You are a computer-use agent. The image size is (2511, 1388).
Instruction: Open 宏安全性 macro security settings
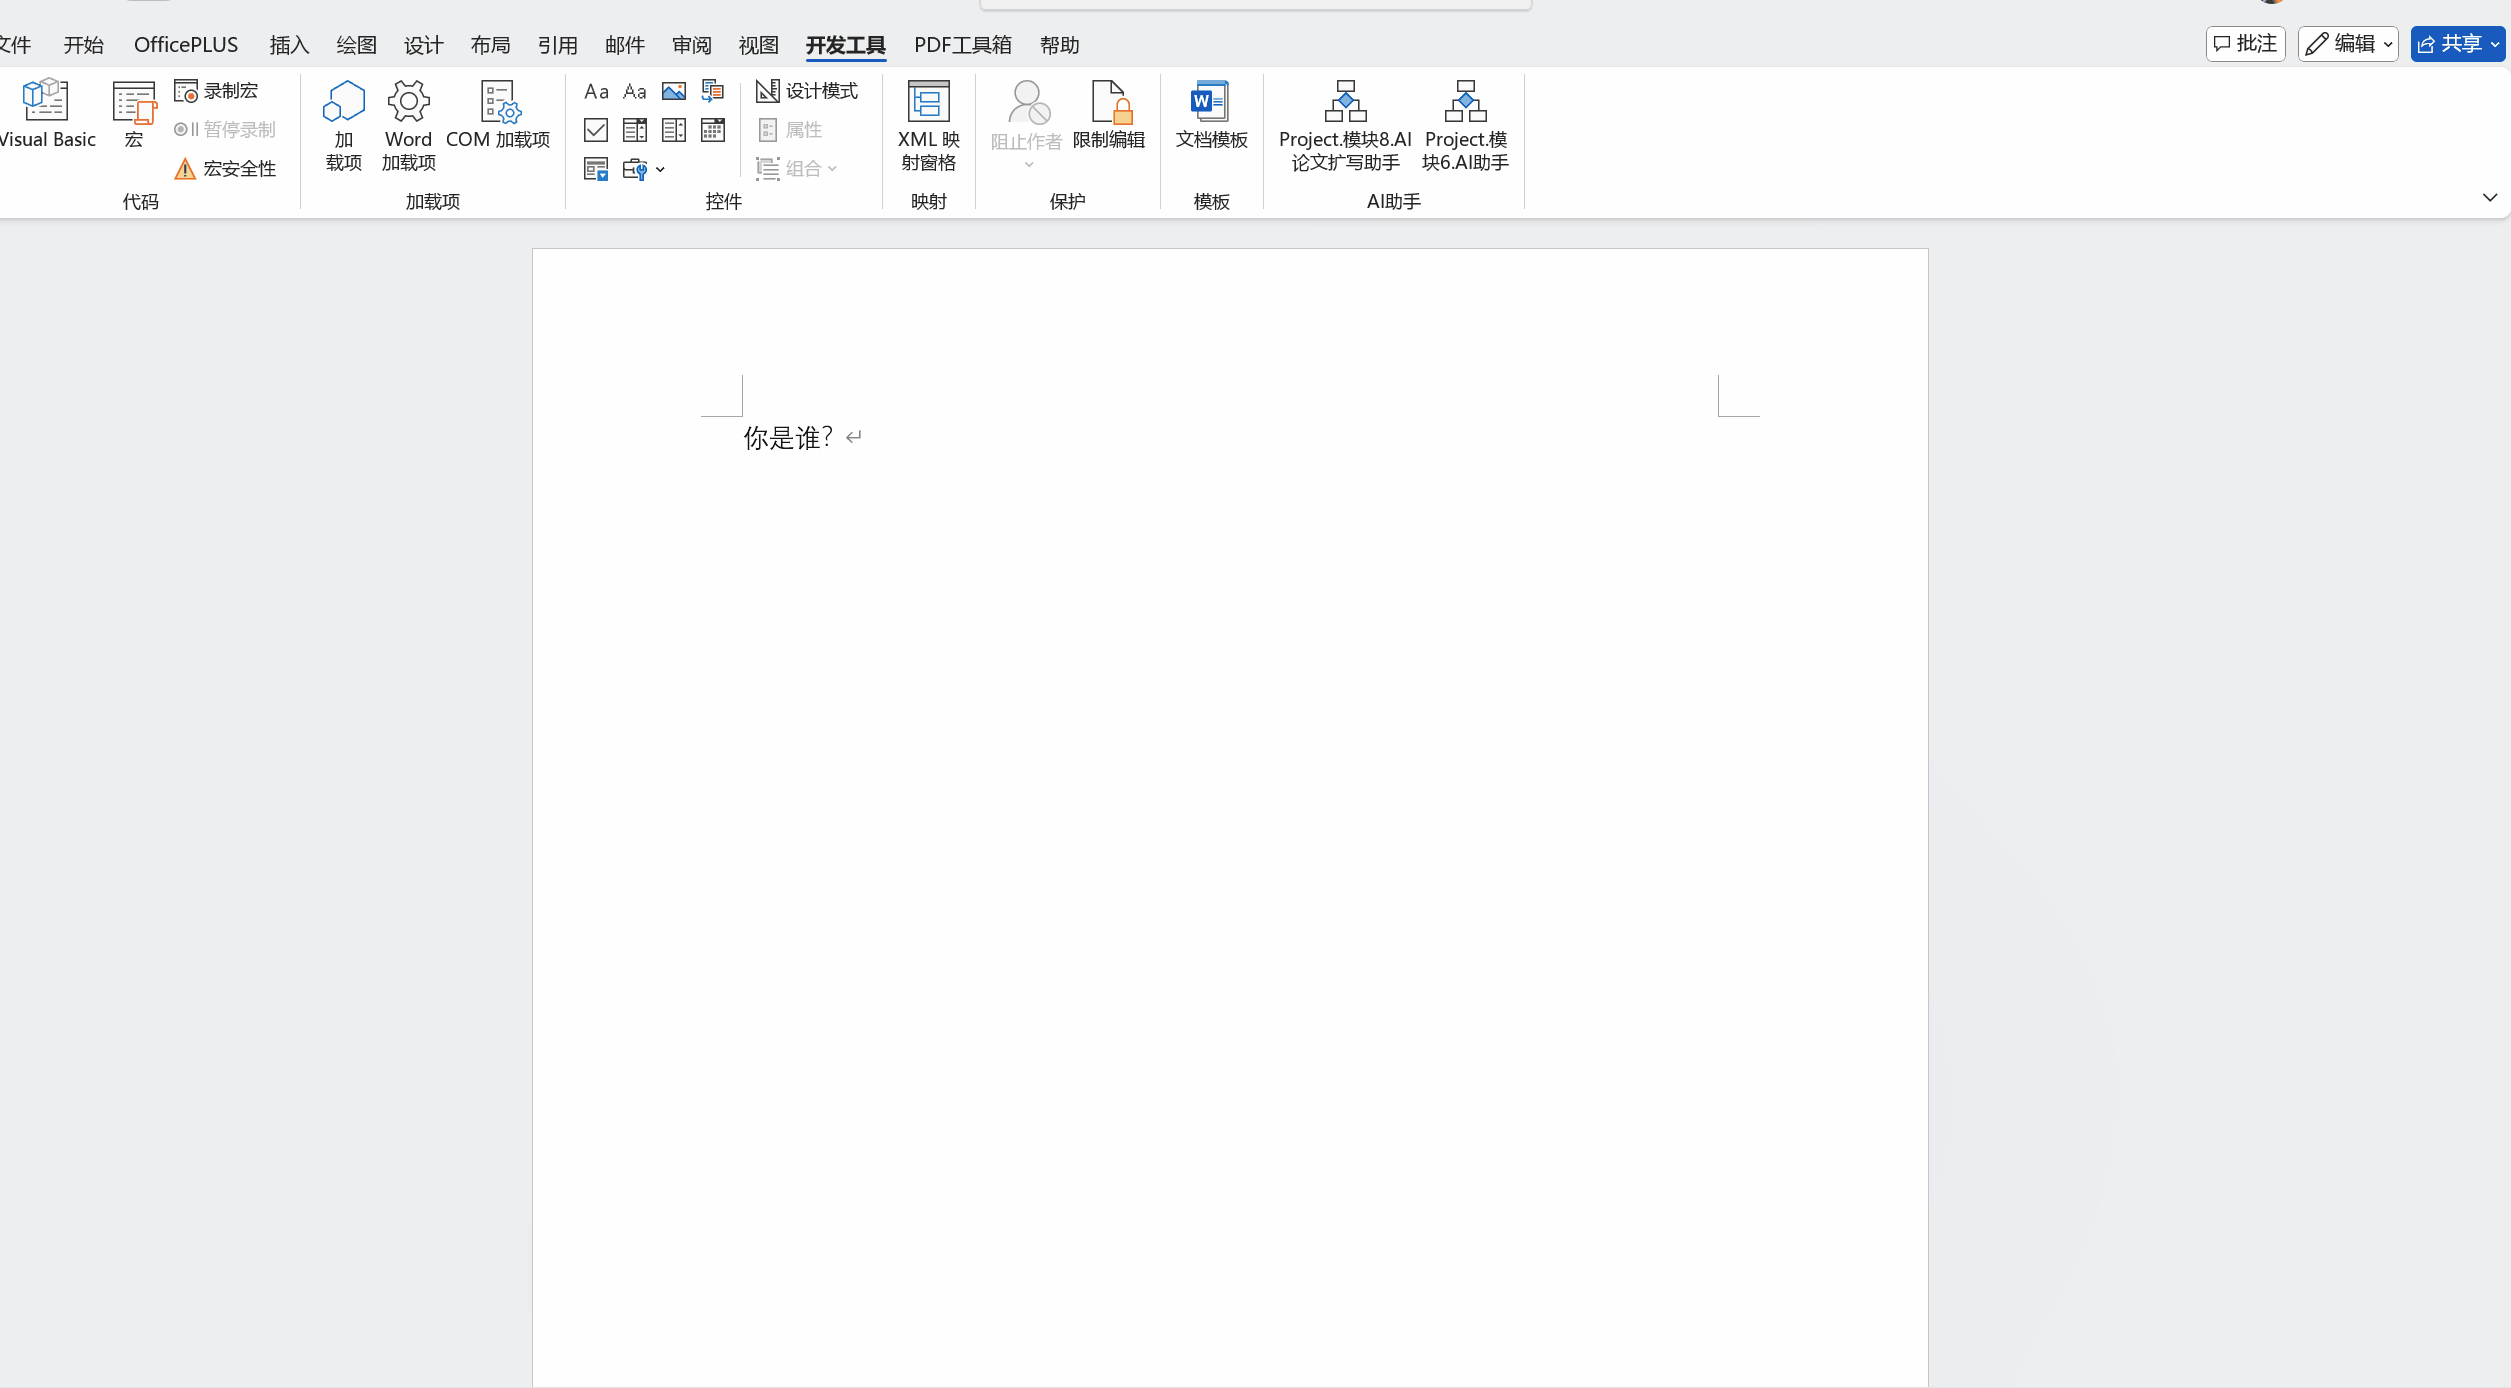click(x=226, y=169)
